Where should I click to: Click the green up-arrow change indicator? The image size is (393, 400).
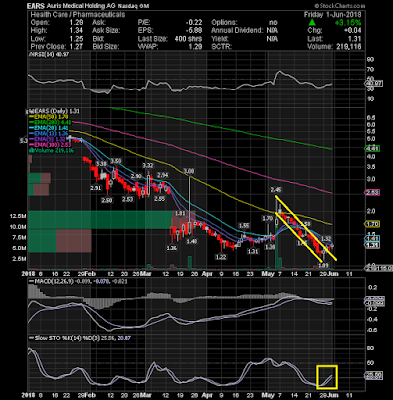pos(312,23)
